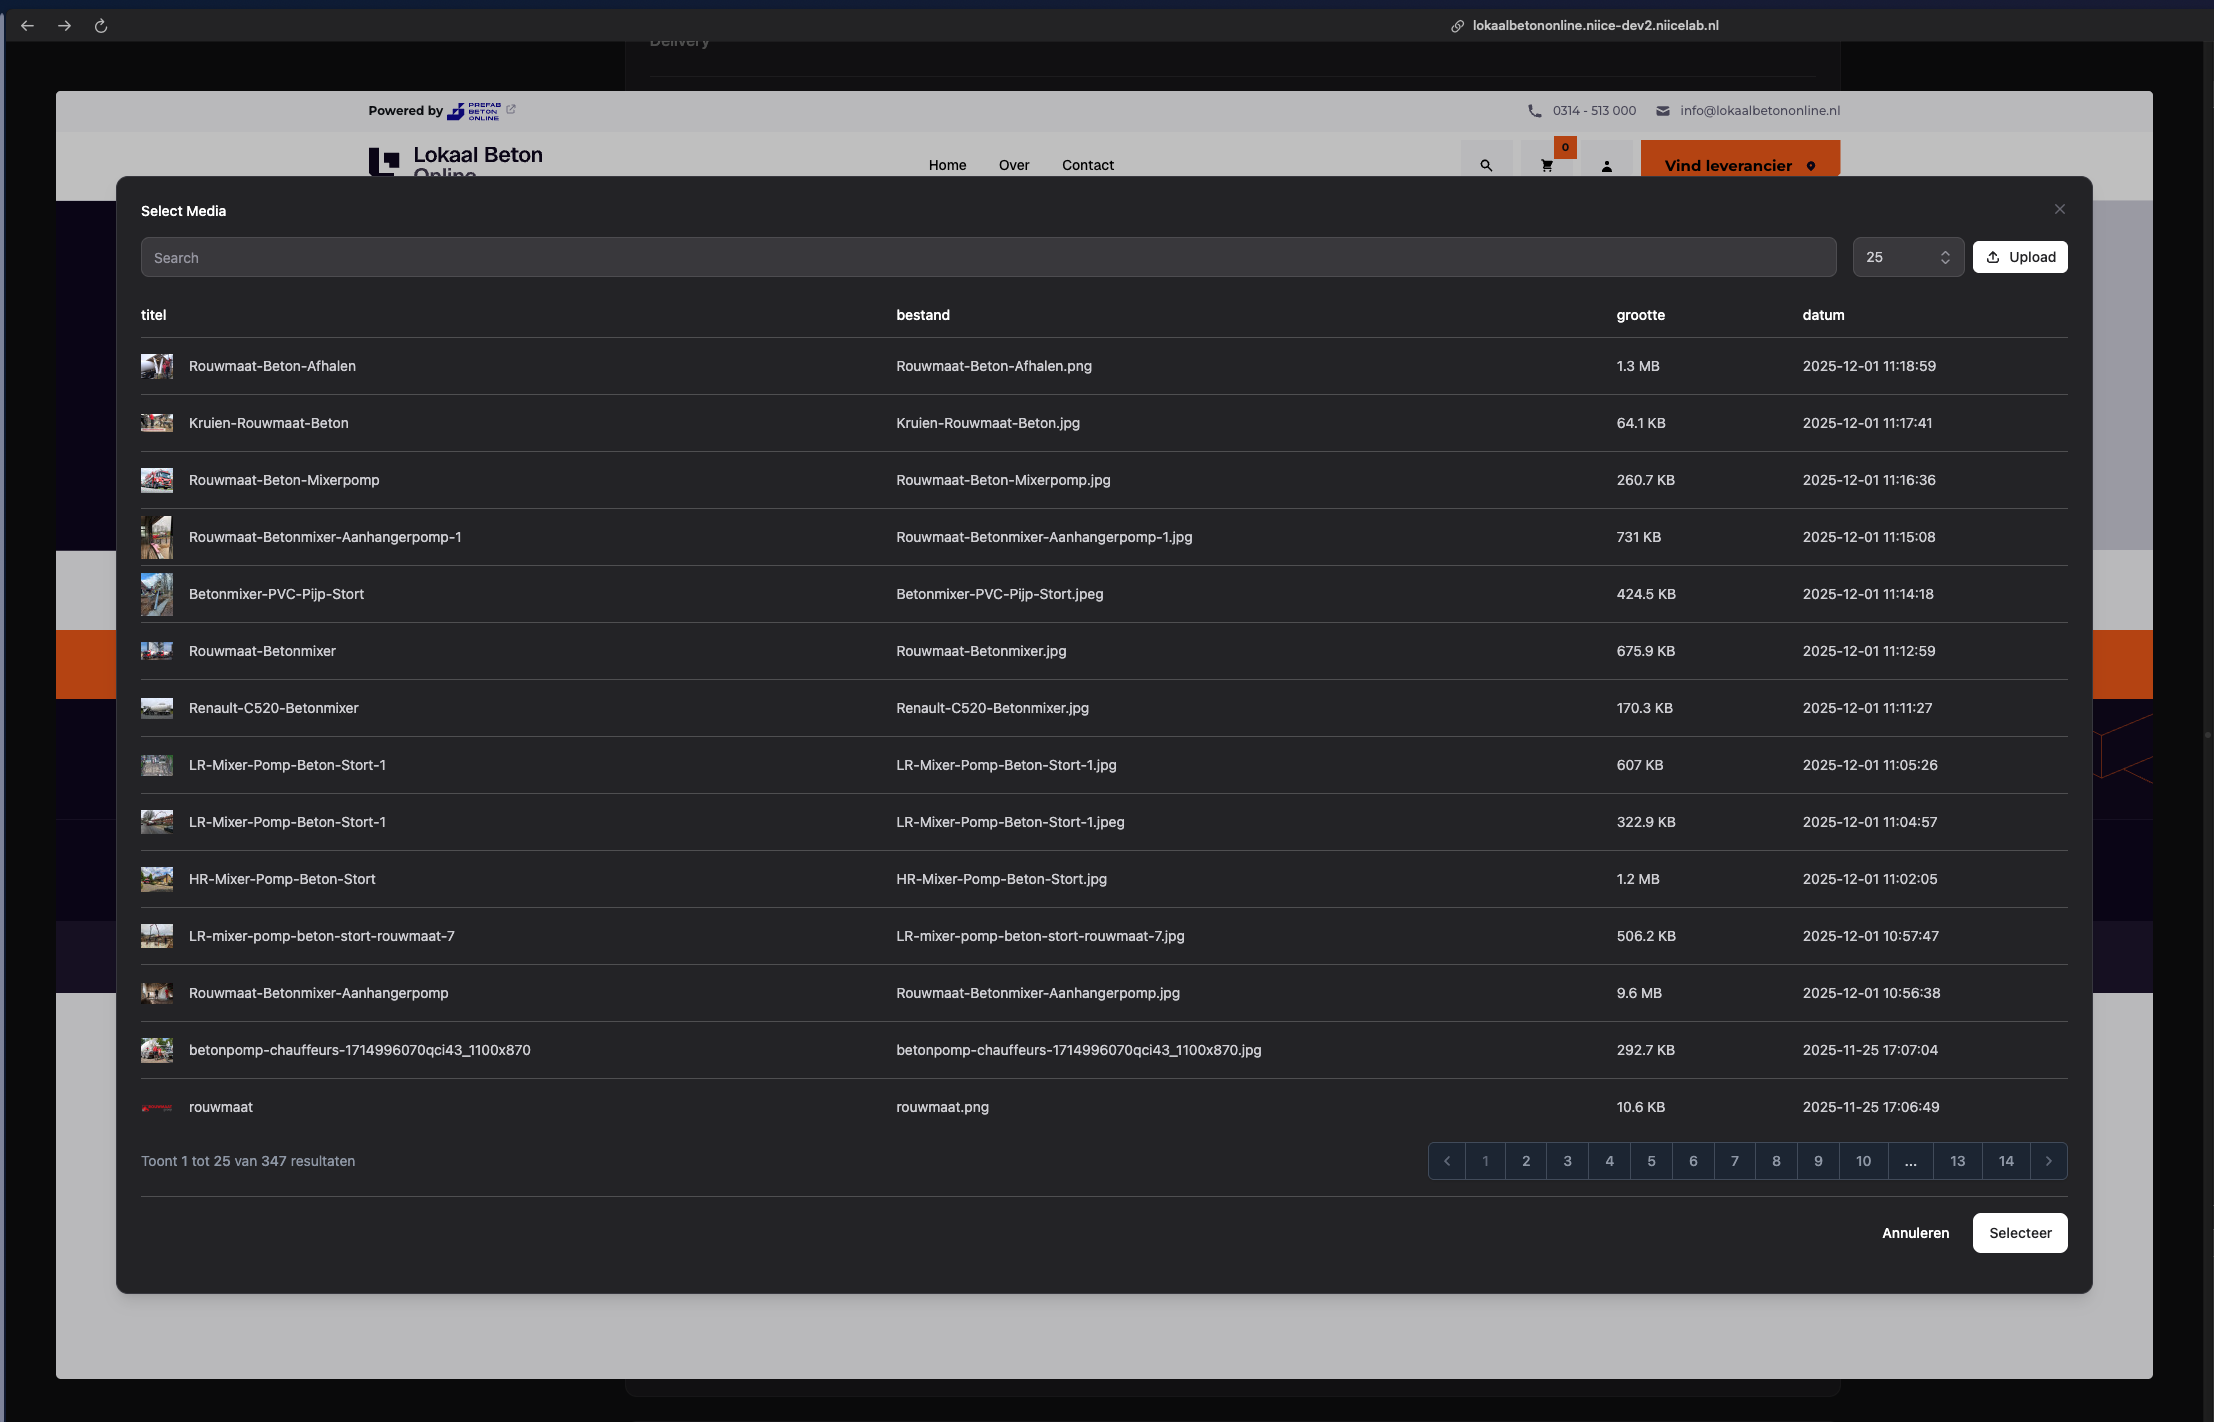This screenshot has height=1422, width=2214.
Task: Click the browser forward arrow
Action: (64, 26)
